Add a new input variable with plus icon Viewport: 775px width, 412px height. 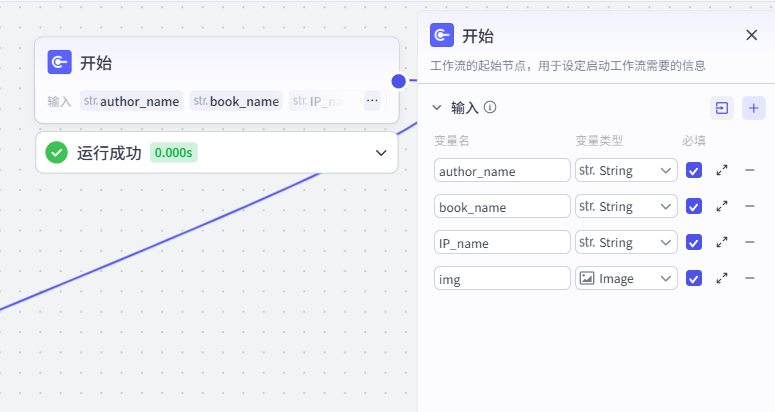pyautogui.click(x=754, y=108)
